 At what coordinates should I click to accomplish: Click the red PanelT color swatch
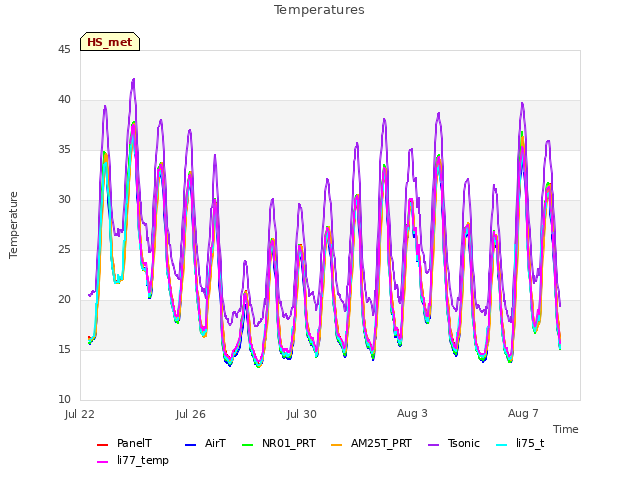coord(102,444)
